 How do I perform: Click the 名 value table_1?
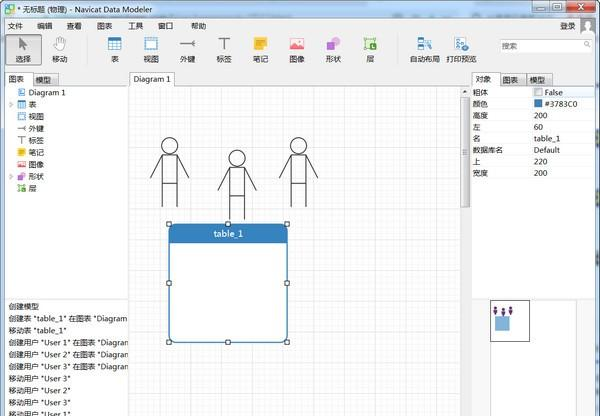click(x=547, y=138)
